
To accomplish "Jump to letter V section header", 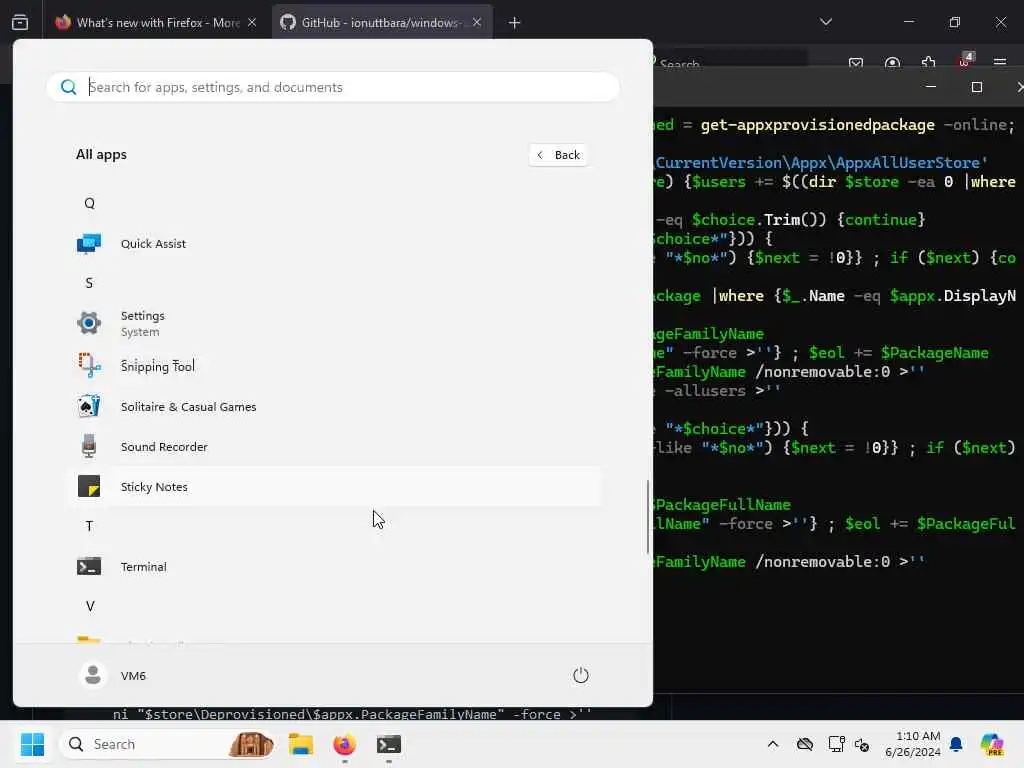I will 90,606.
